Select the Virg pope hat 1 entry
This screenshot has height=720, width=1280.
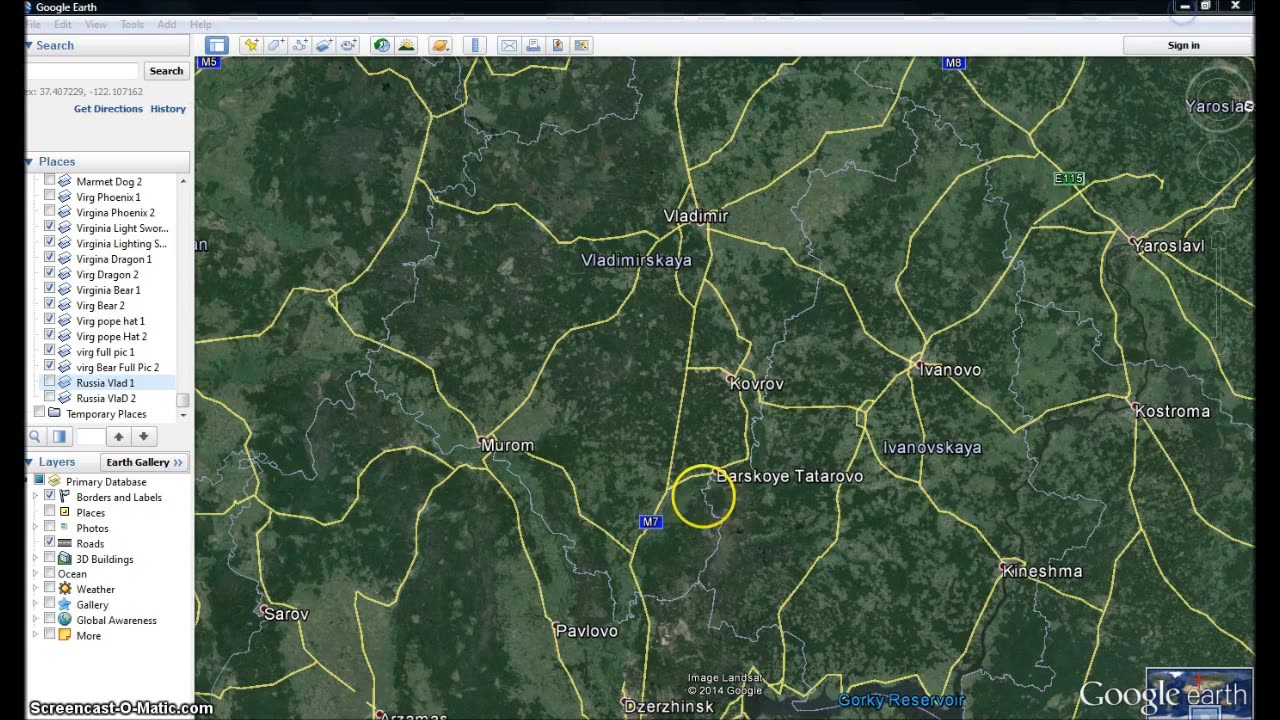coord(111,321)
